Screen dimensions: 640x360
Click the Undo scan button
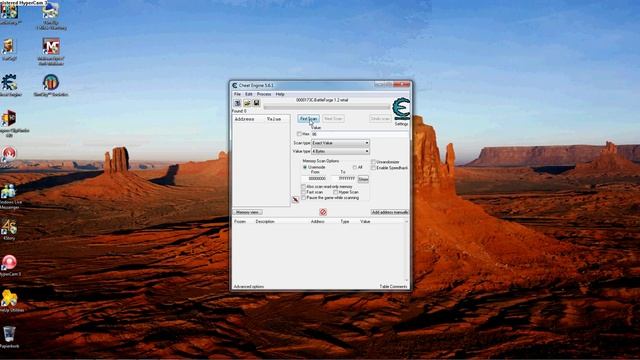click(380, 119)
